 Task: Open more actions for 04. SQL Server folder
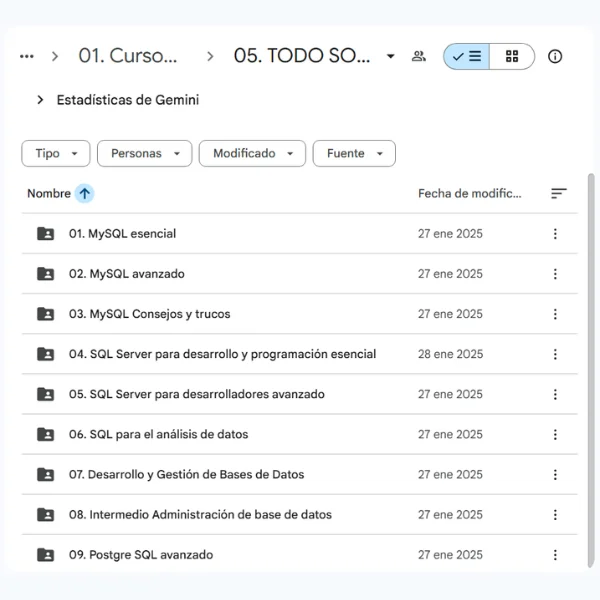(x=555, y=354)
